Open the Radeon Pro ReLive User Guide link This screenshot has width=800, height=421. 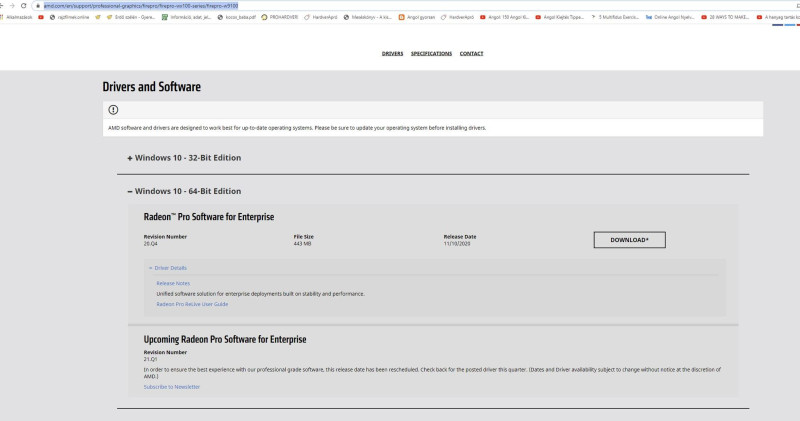click(x=192, y=304)
